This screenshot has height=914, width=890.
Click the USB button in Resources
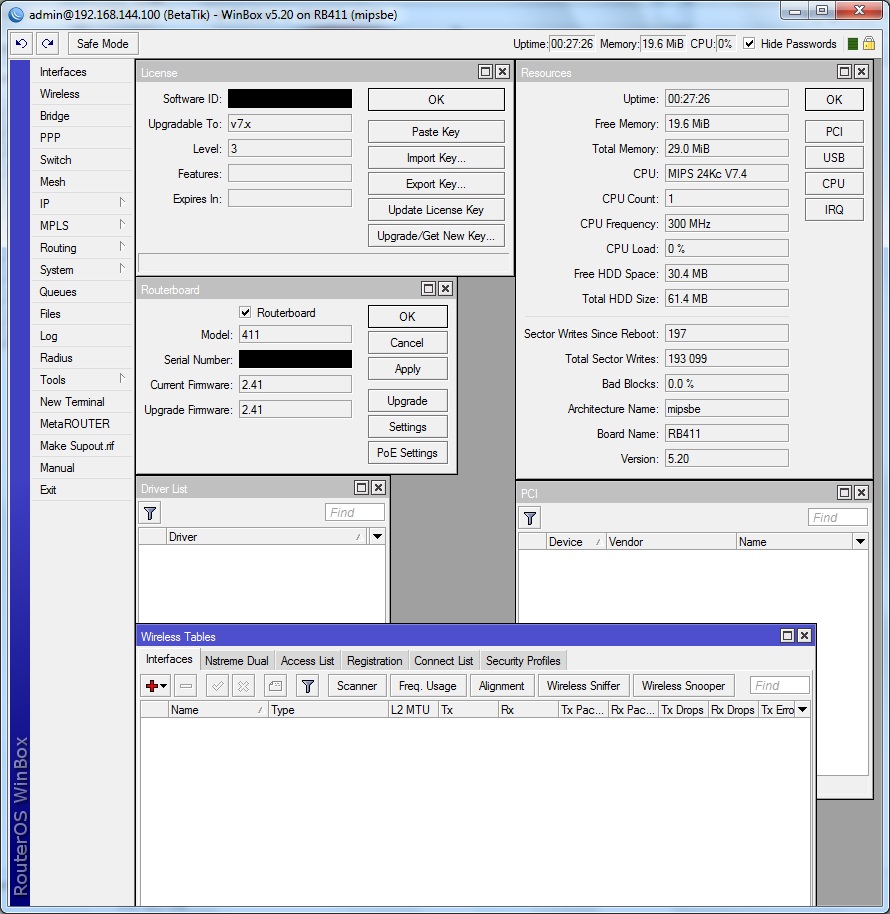click(x=834, y=158)
